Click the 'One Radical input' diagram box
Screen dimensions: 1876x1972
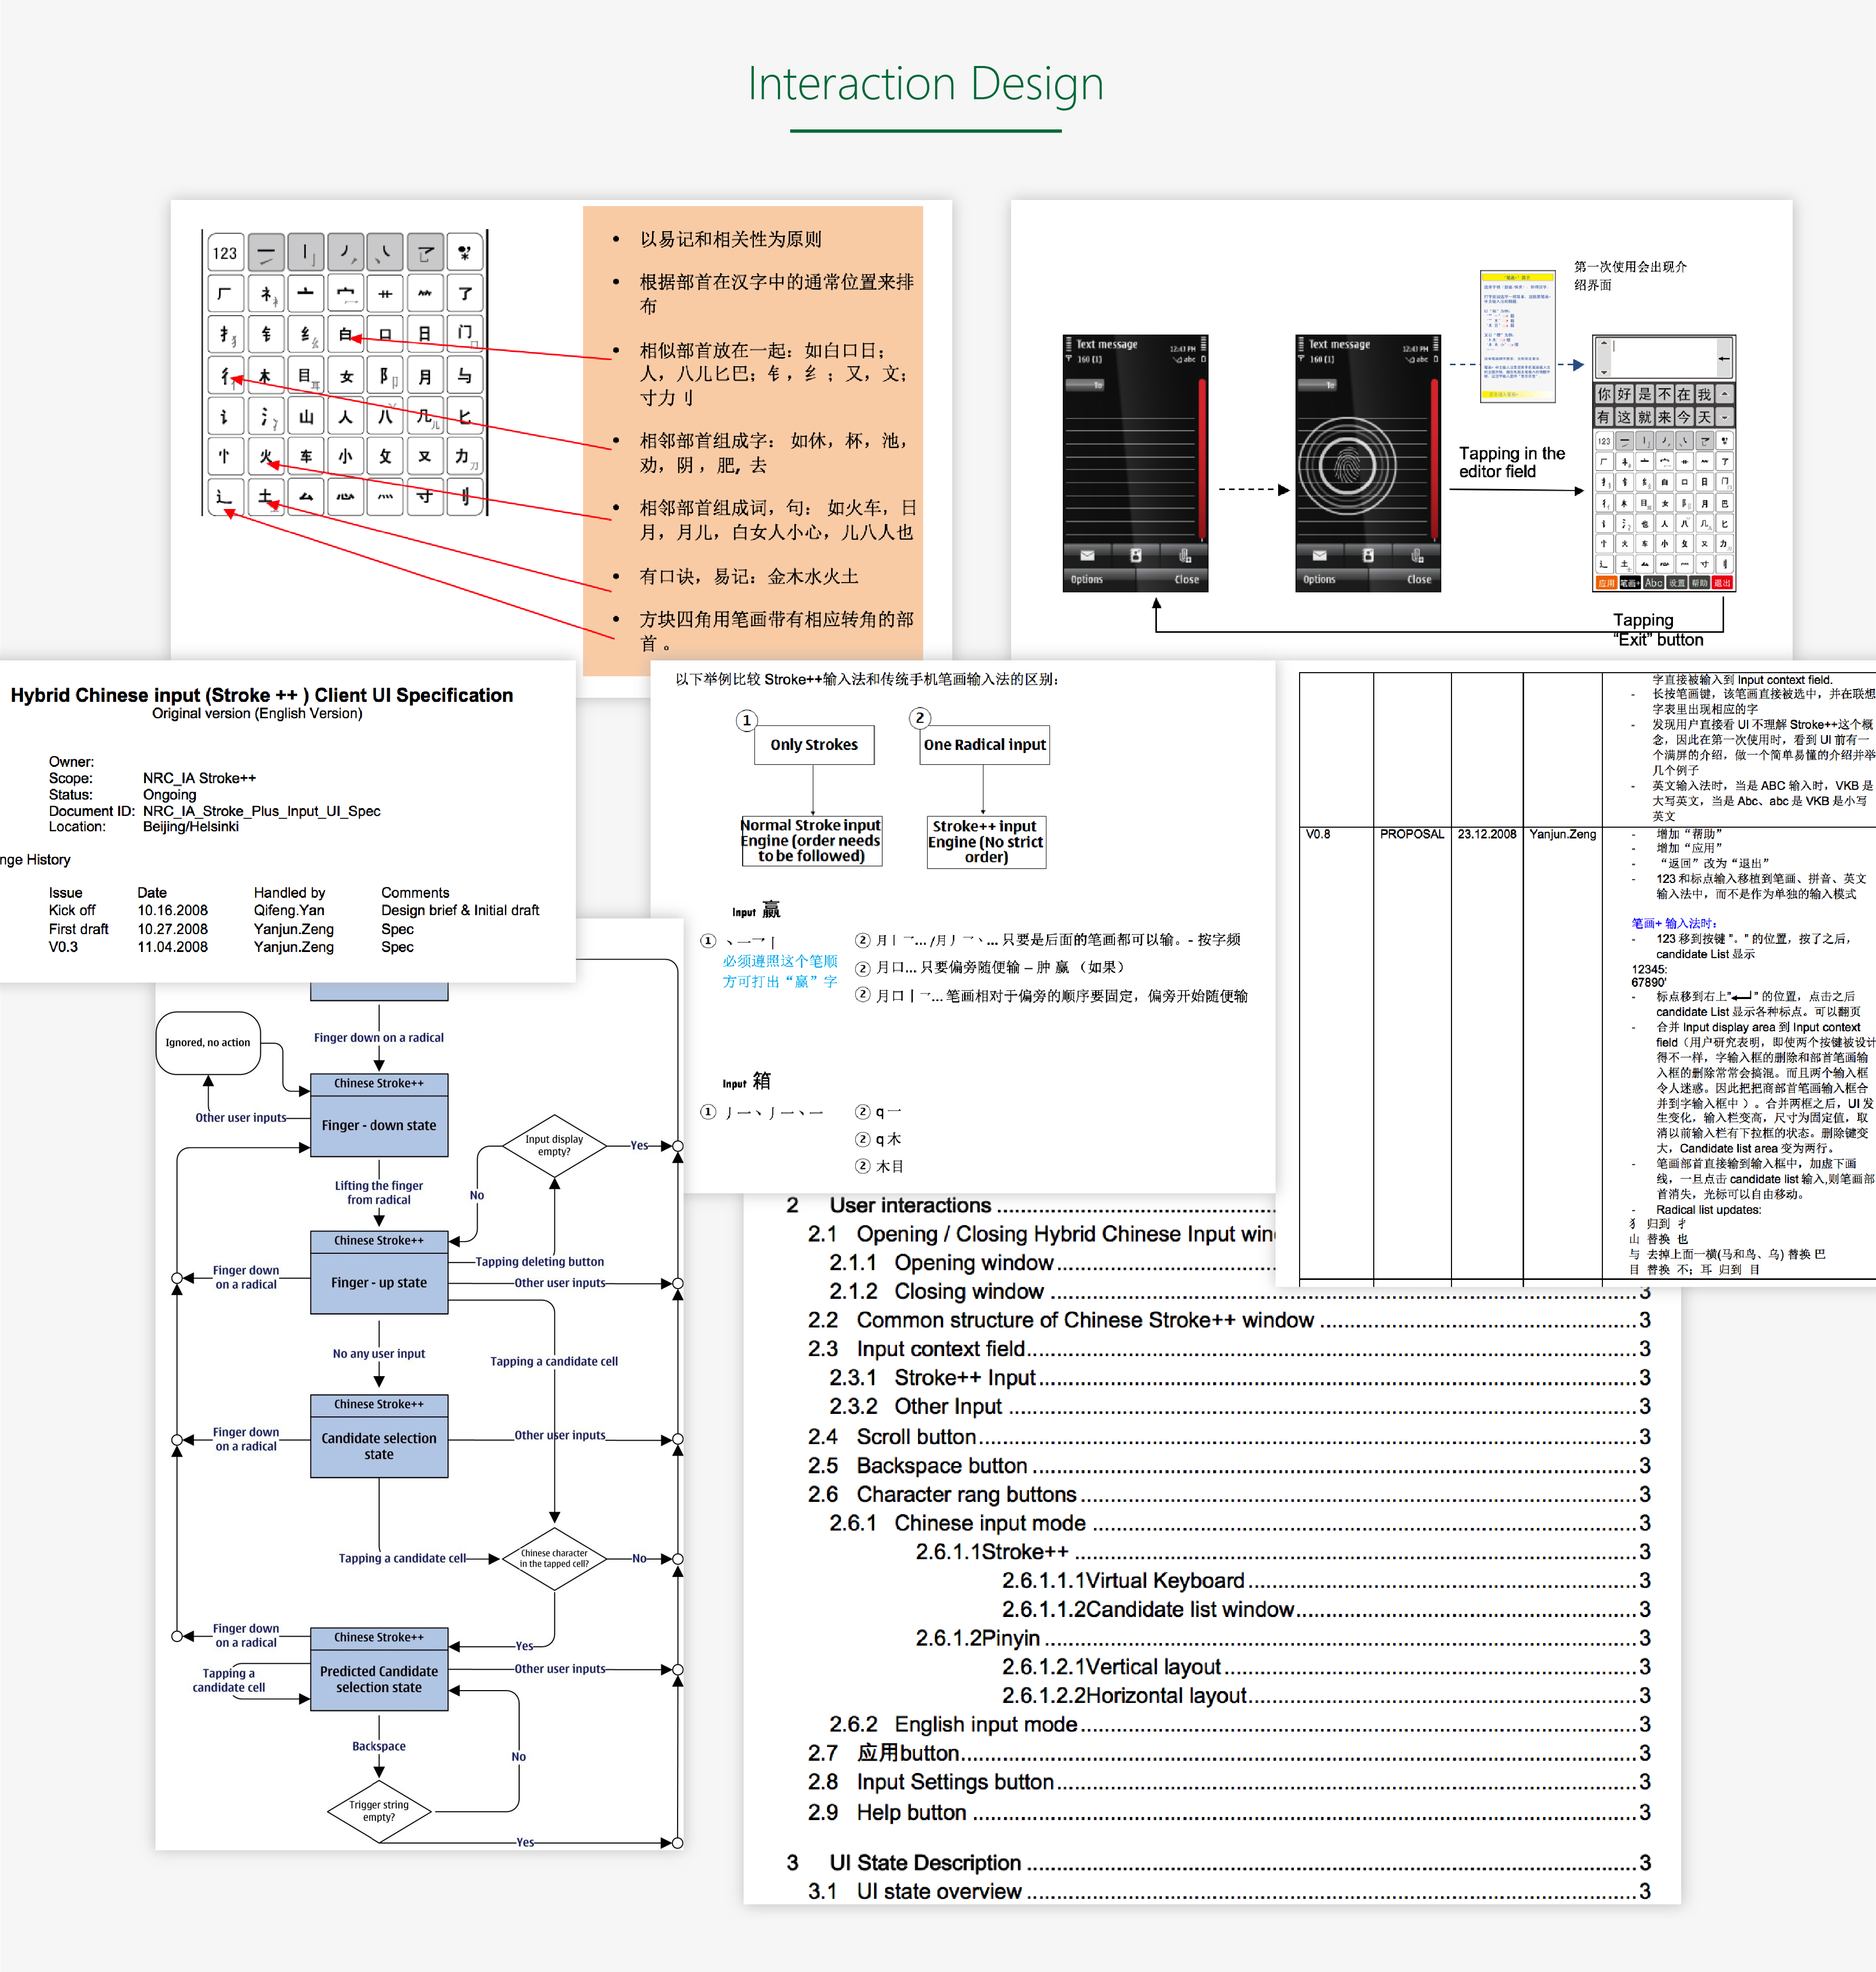[985, 744]
